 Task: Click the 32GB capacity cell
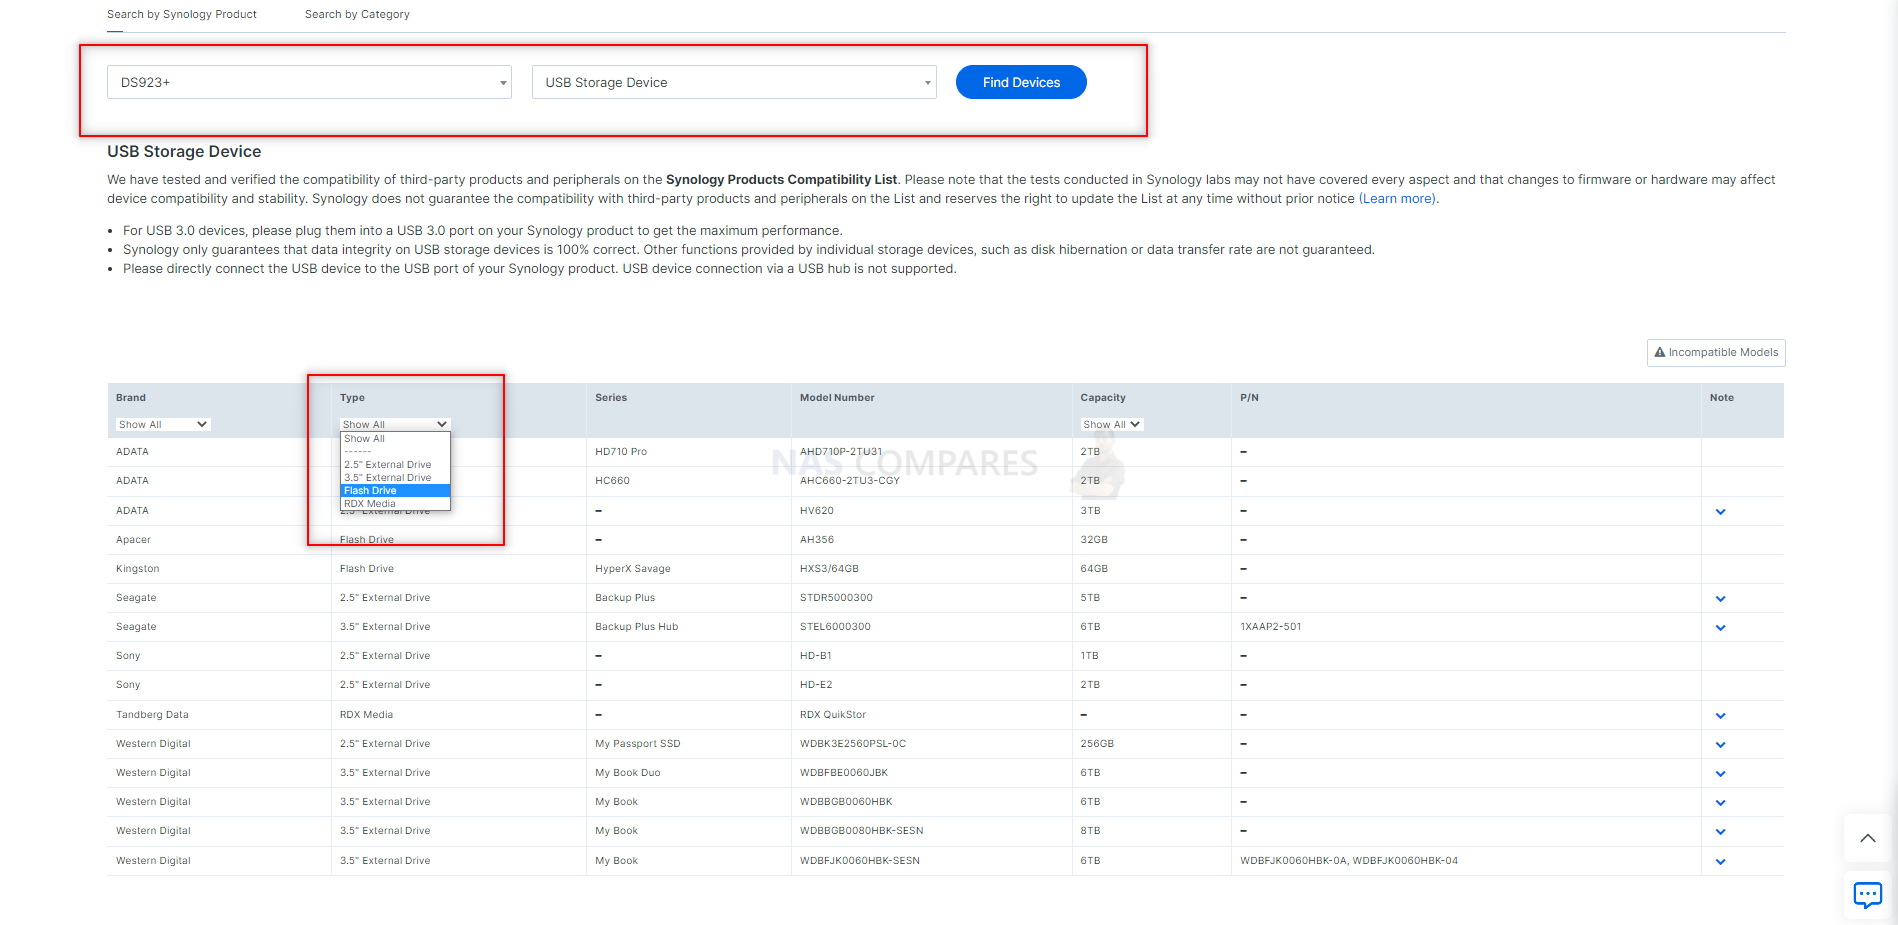pyautogui.click(x=1094, y=540)
